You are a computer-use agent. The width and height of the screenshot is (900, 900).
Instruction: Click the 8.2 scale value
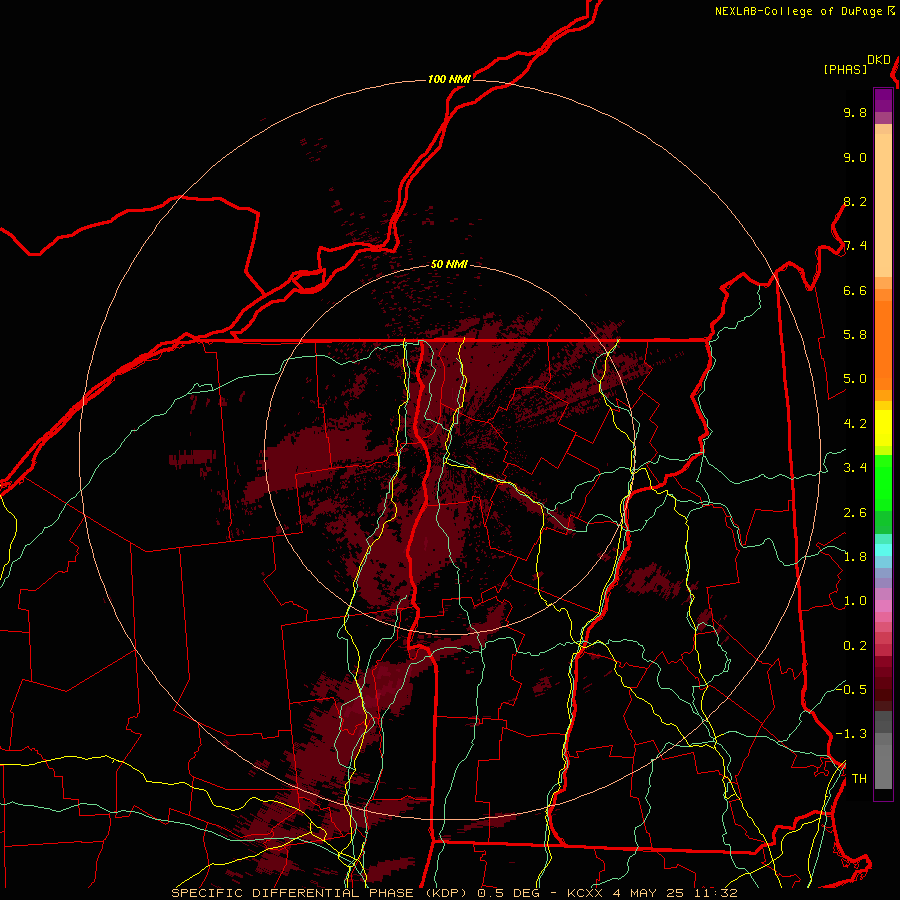tap(855, 201)
